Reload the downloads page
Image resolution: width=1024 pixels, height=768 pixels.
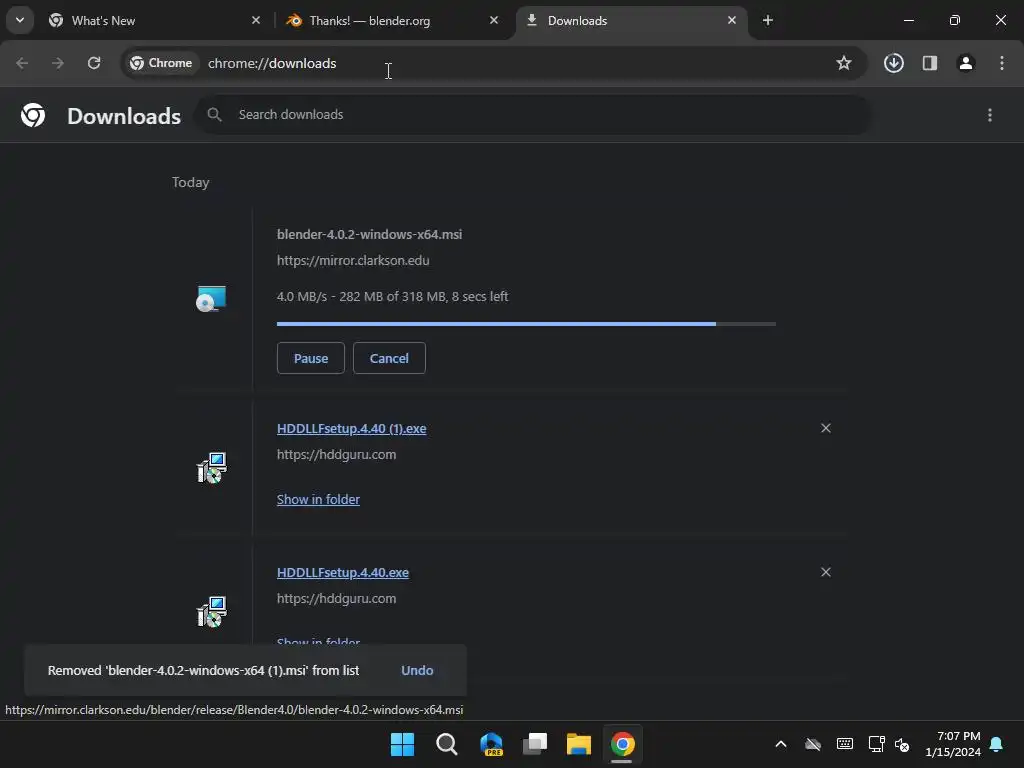tap(94, 63)
